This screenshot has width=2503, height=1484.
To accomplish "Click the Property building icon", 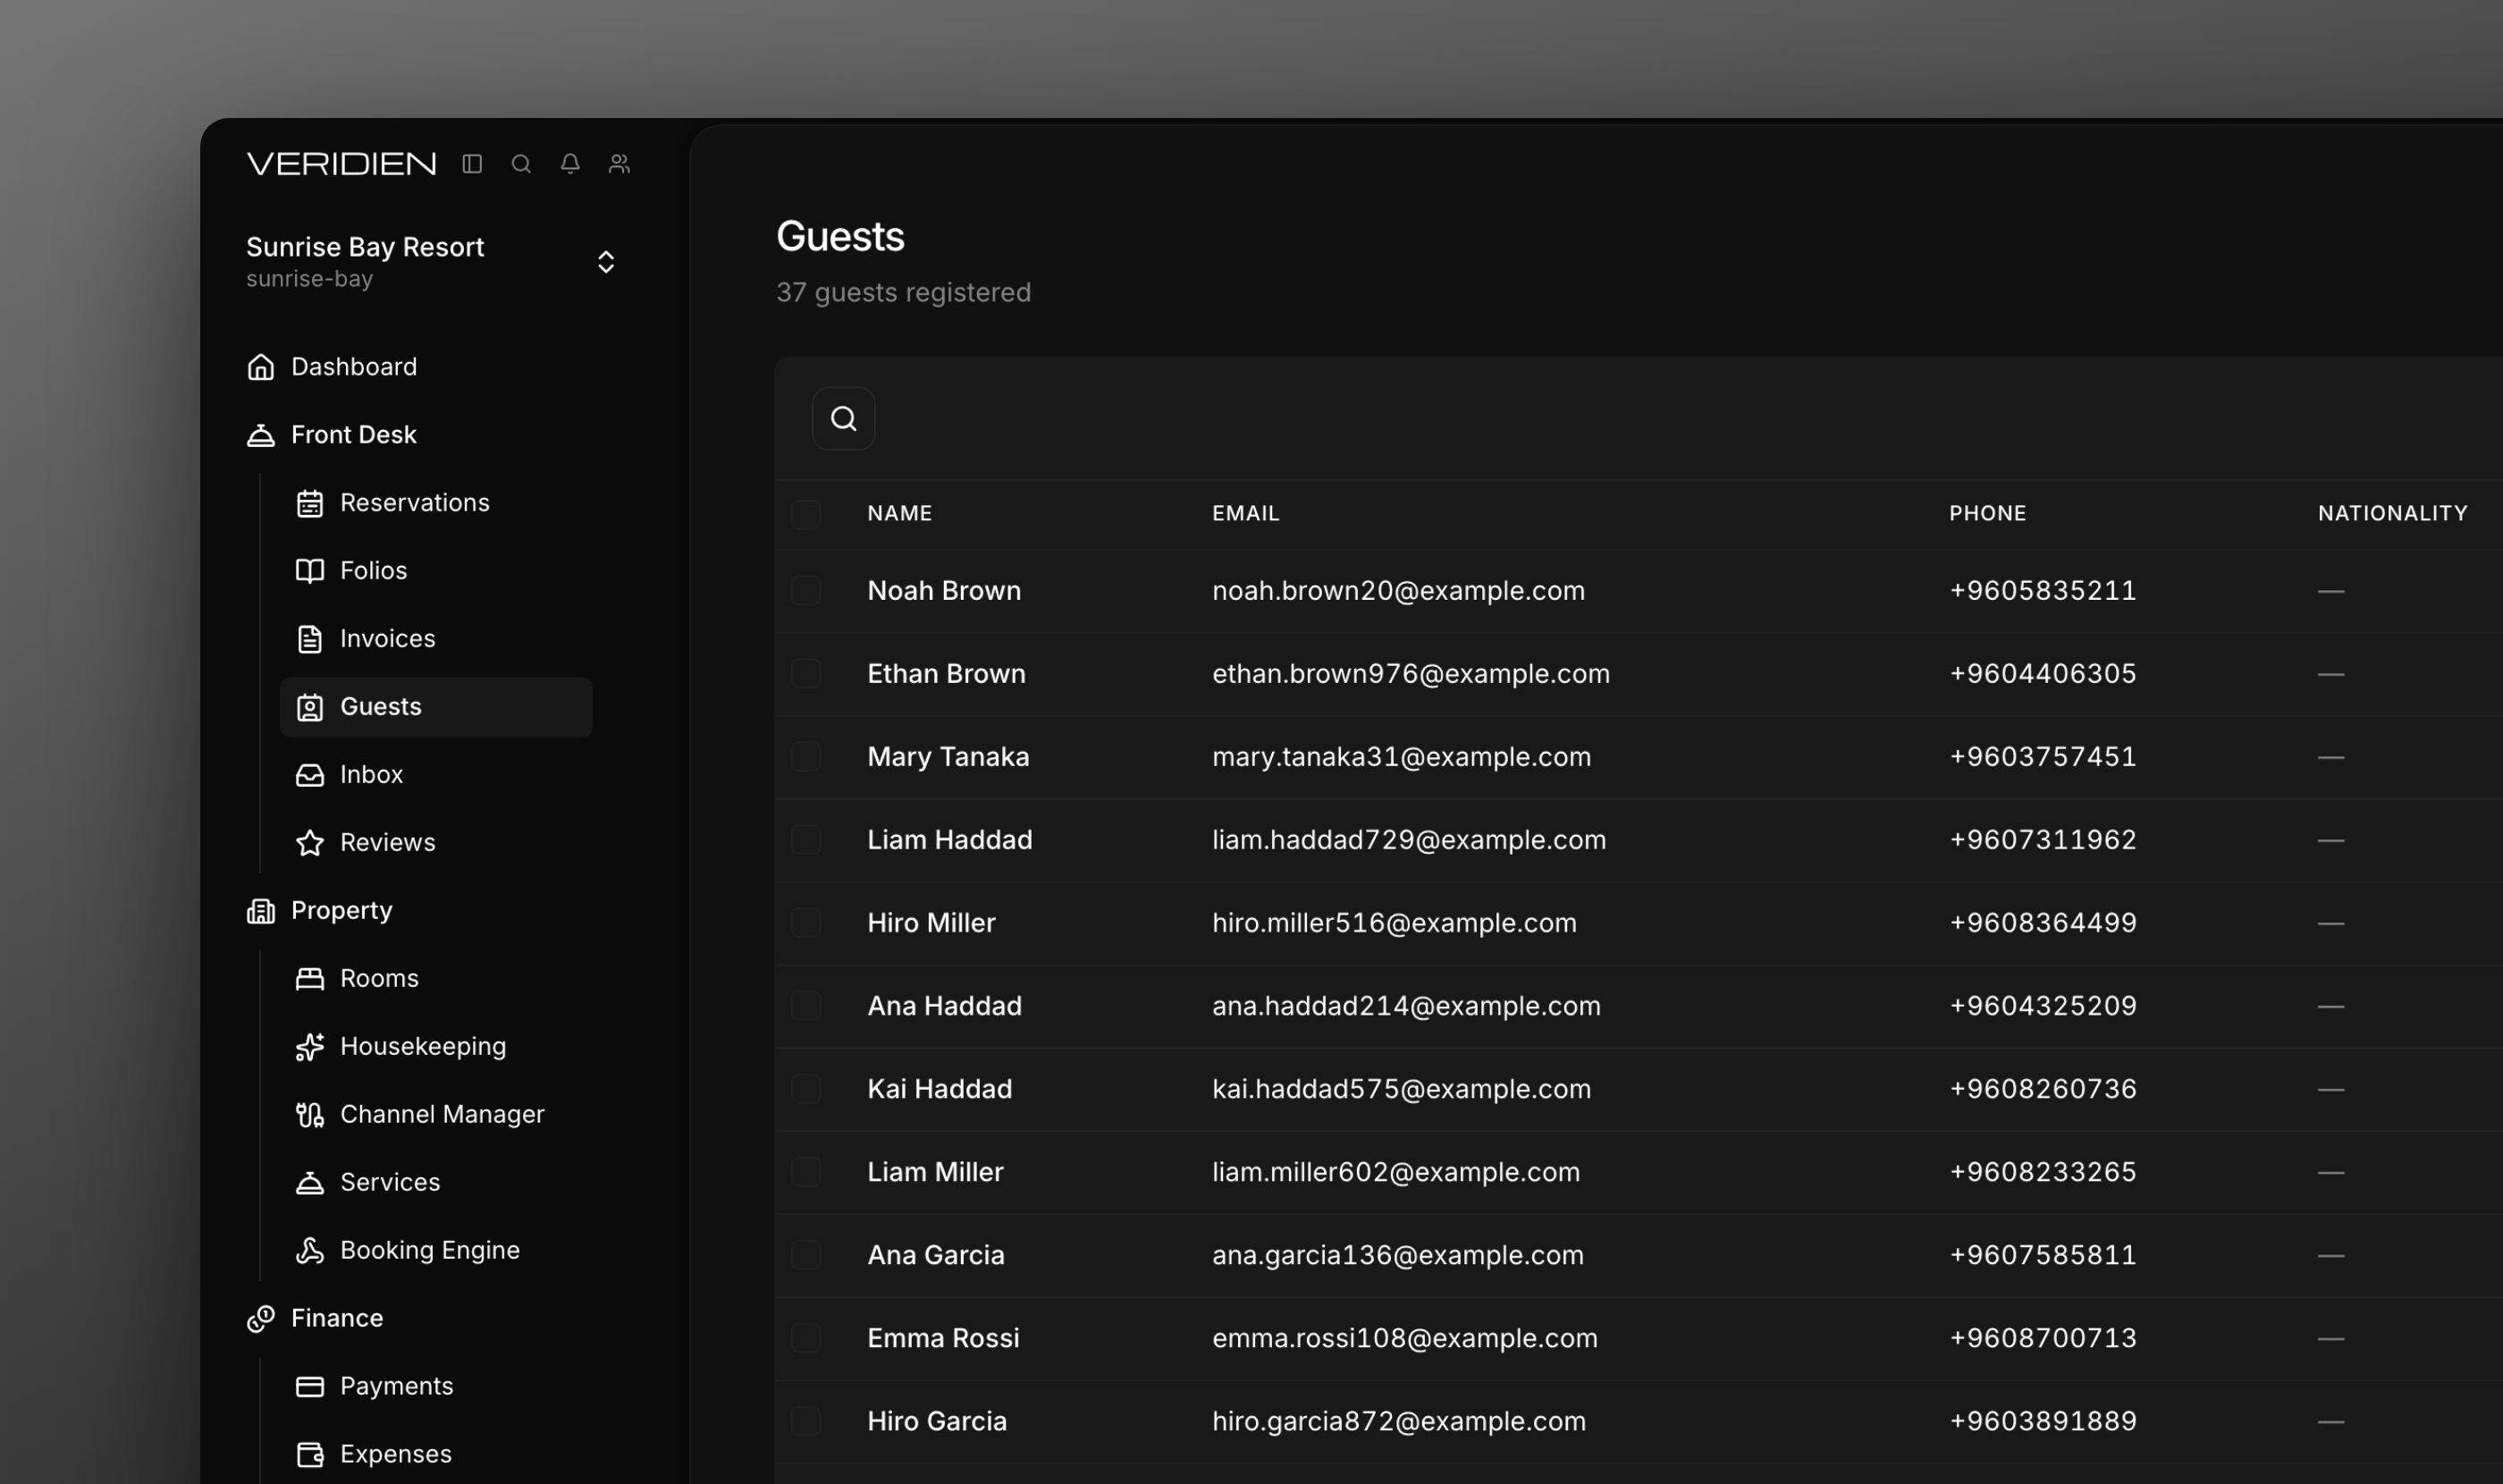I will tap(261, 911).
